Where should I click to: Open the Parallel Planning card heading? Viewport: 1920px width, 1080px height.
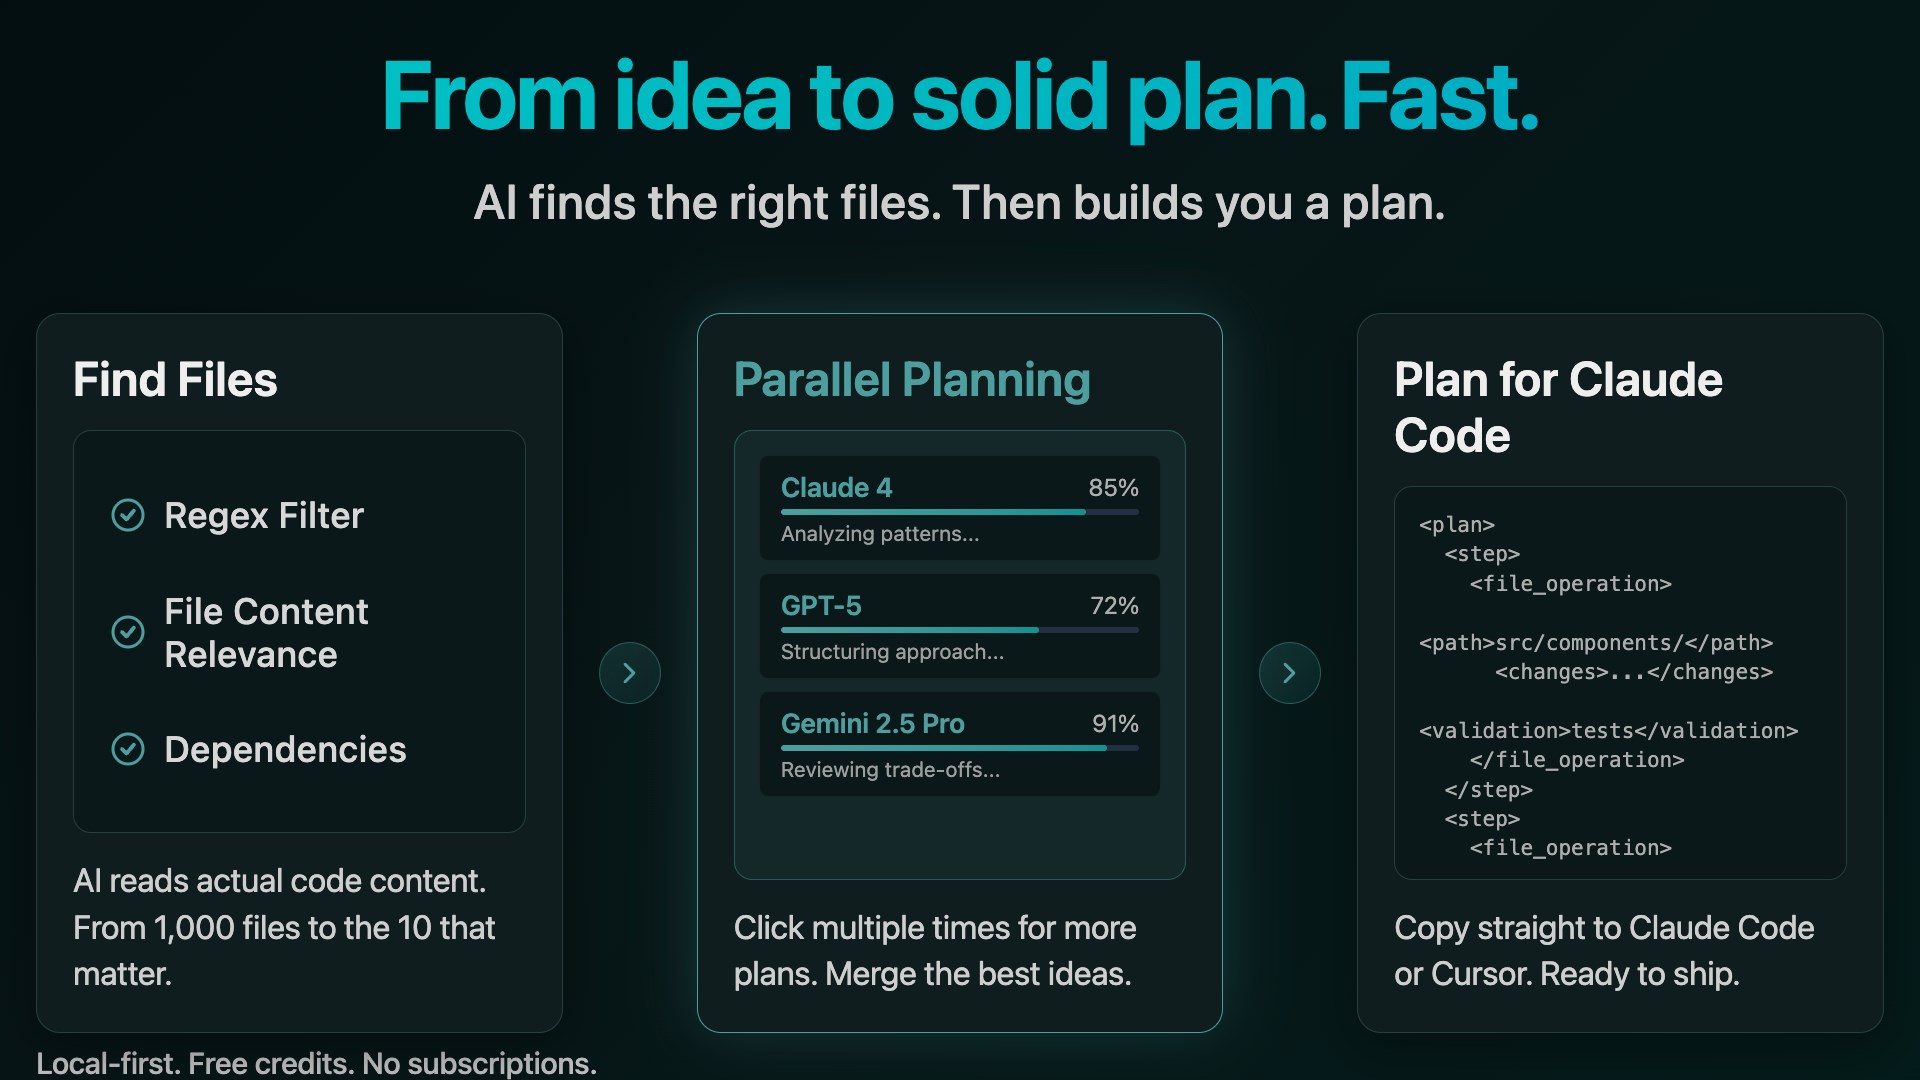(912, 380)
